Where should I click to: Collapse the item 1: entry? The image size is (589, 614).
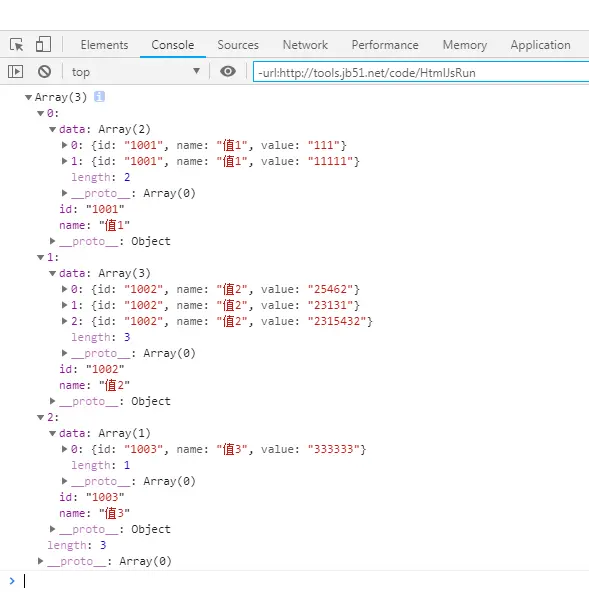[x=40, y=257]
